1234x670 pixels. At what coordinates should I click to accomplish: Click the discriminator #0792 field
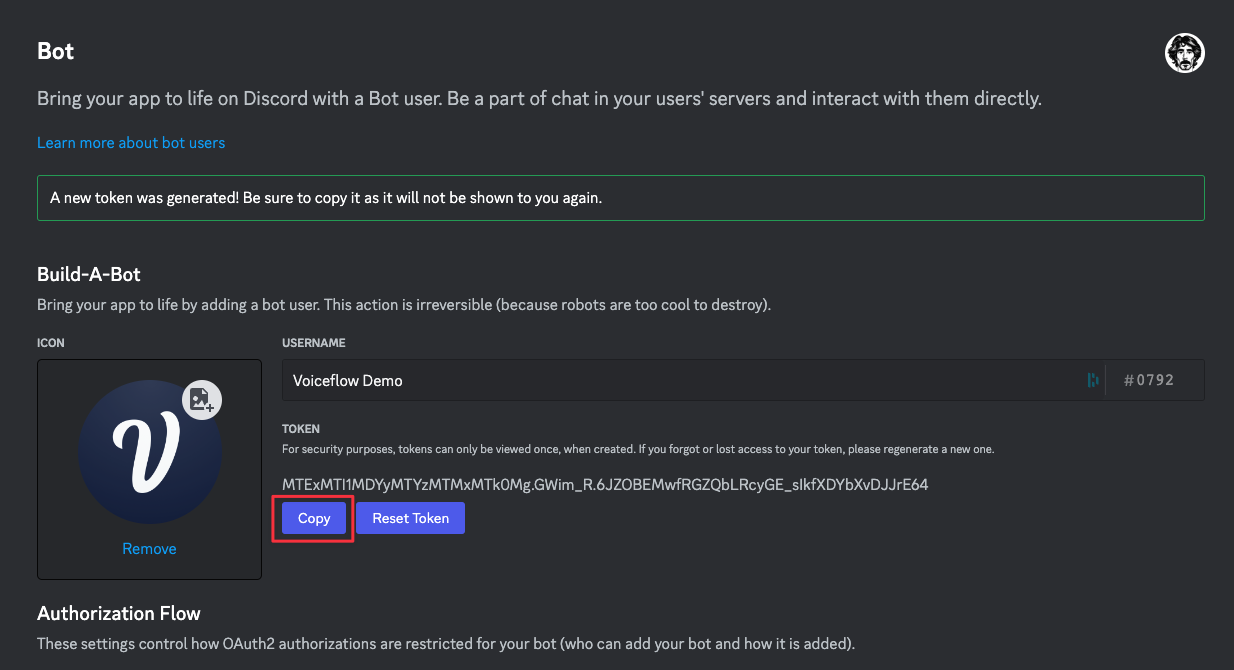coord(1155,380)
